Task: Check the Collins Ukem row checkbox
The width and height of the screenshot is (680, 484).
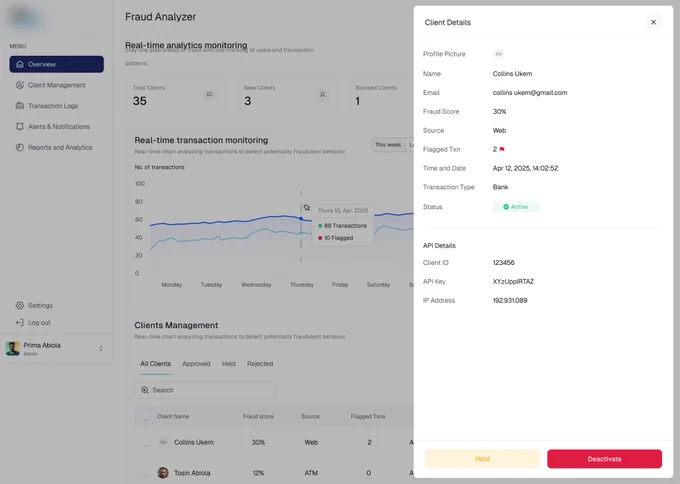Action: (147, 442)
